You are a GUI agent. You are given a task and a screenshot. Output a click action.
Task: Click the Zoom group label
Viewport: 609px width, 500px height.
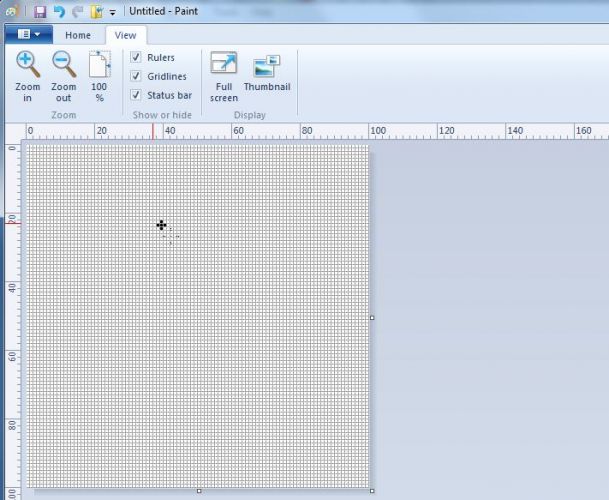point(64,115)
